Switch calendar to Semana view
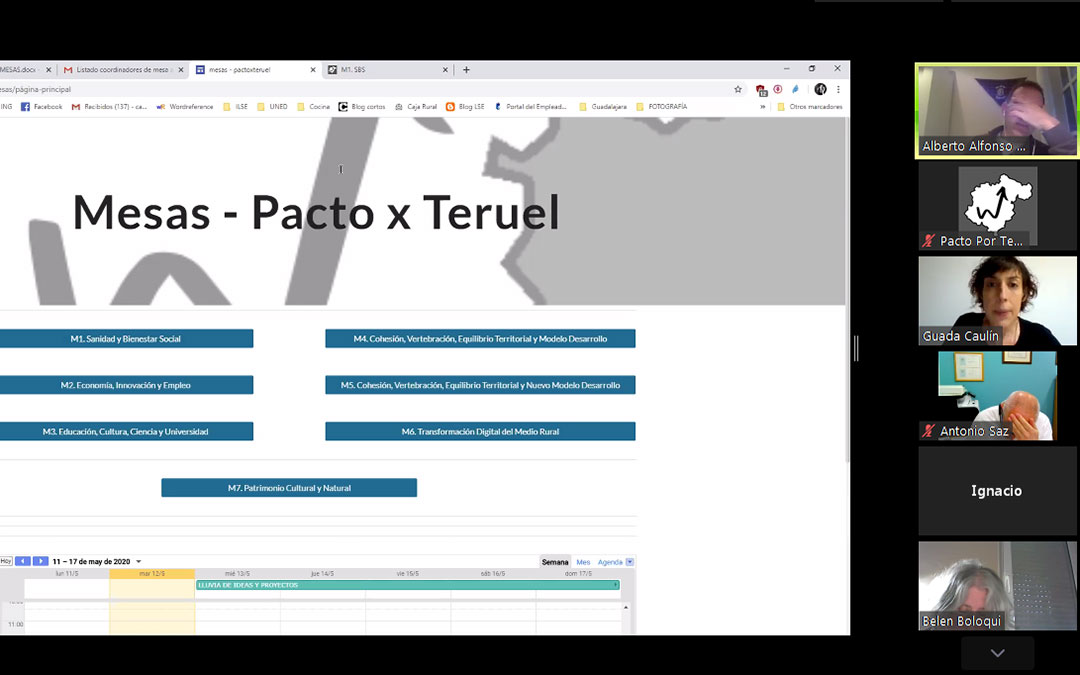The image size is (1080, 675). 555,562
